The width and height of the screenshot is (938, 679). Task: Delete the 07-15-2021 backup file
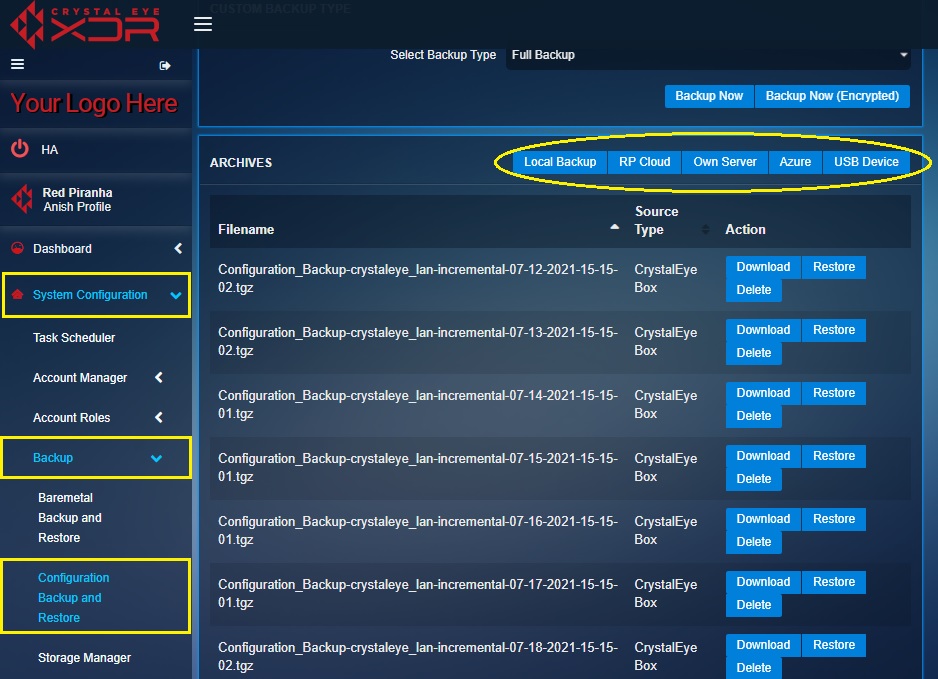tap(754, 479)
